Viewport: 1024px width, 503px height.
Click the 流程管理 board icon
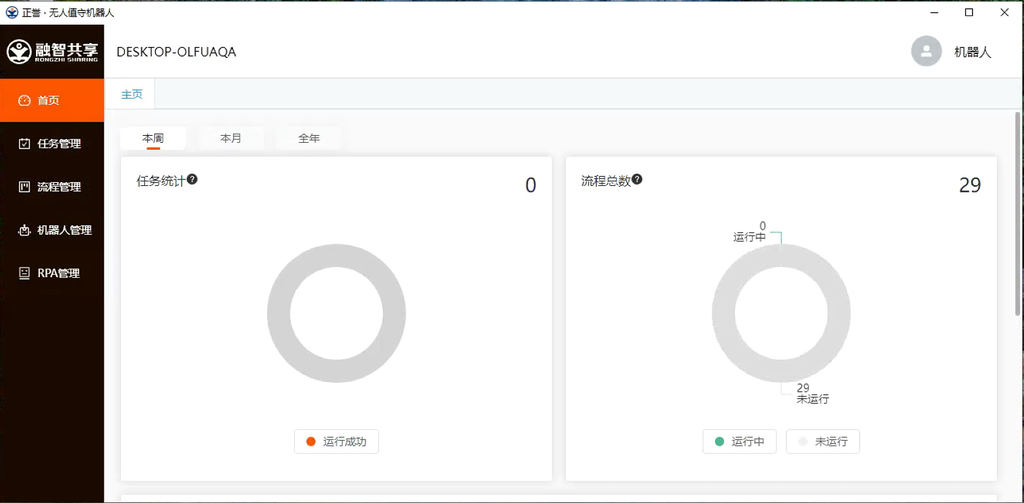point(24,187)
